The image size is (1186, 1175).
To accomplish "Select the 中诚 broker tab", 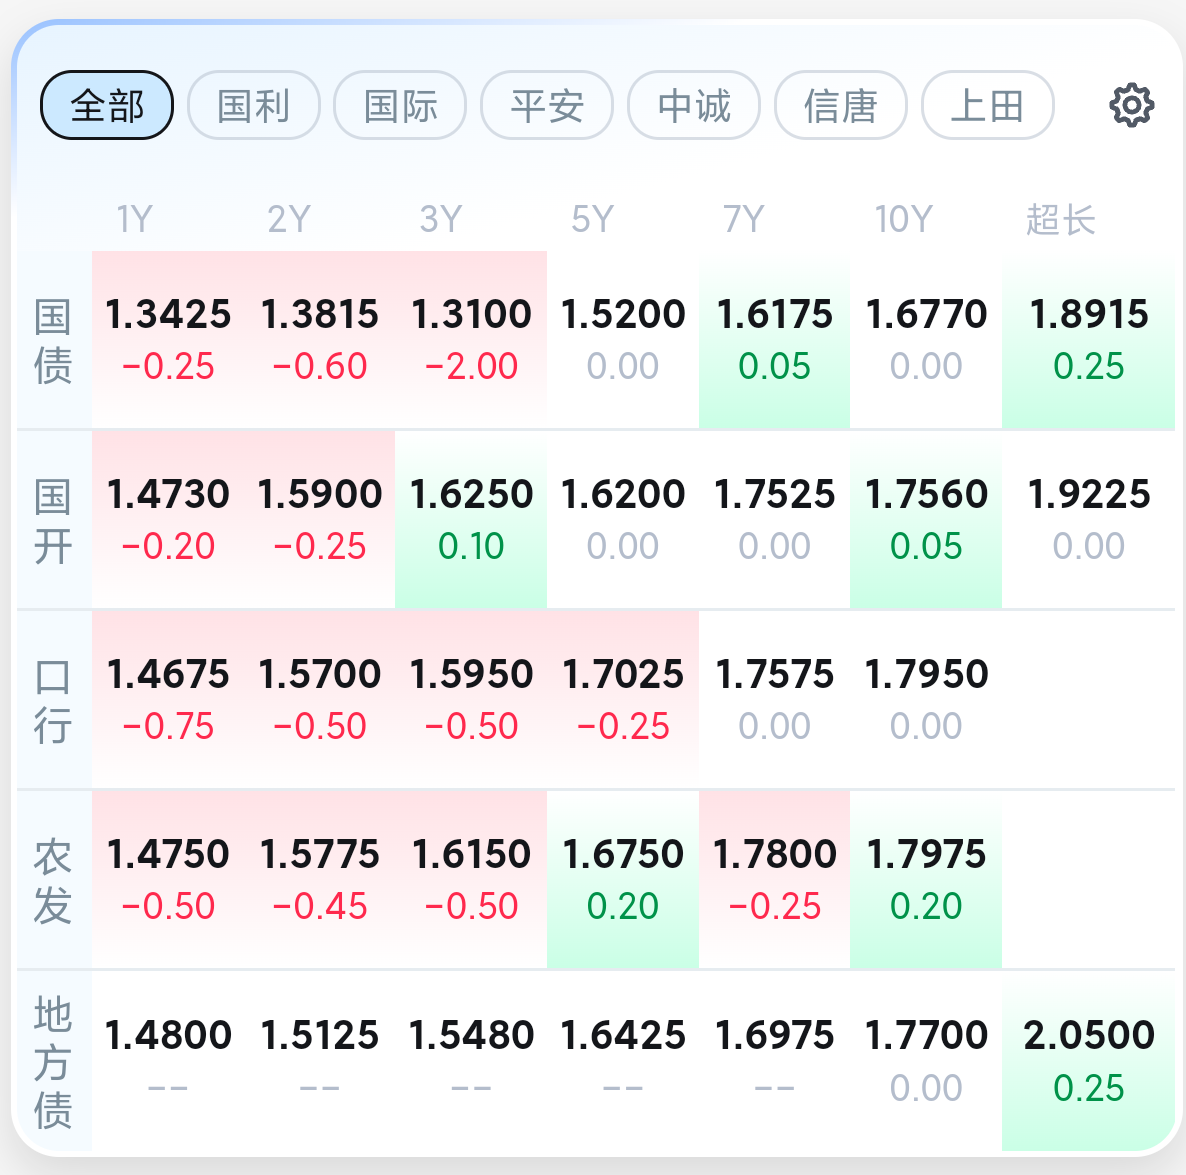I will click(694, 105).
